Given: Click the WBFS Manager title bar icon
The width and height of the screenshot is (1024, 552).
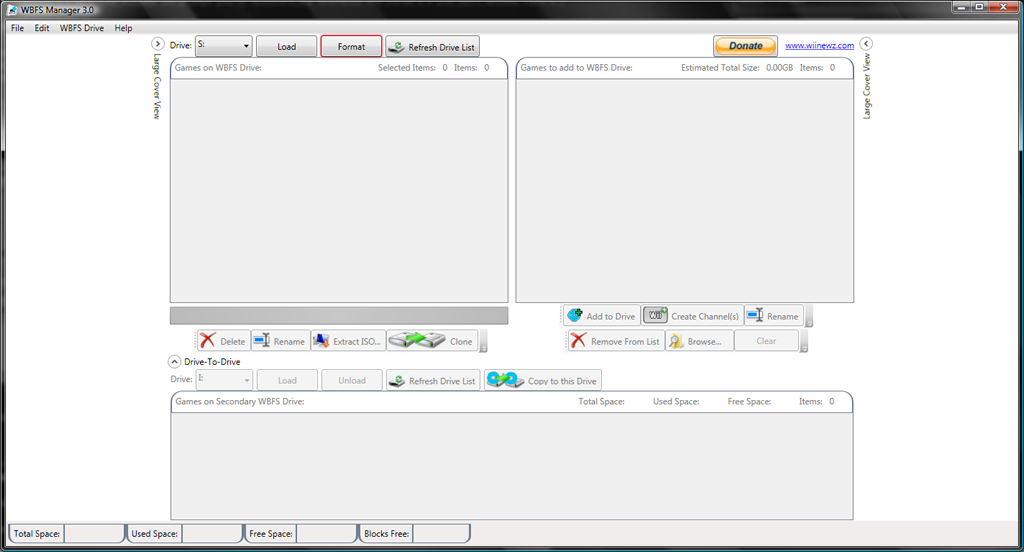Looking at the screenshot, I should [x=12, y=10].
